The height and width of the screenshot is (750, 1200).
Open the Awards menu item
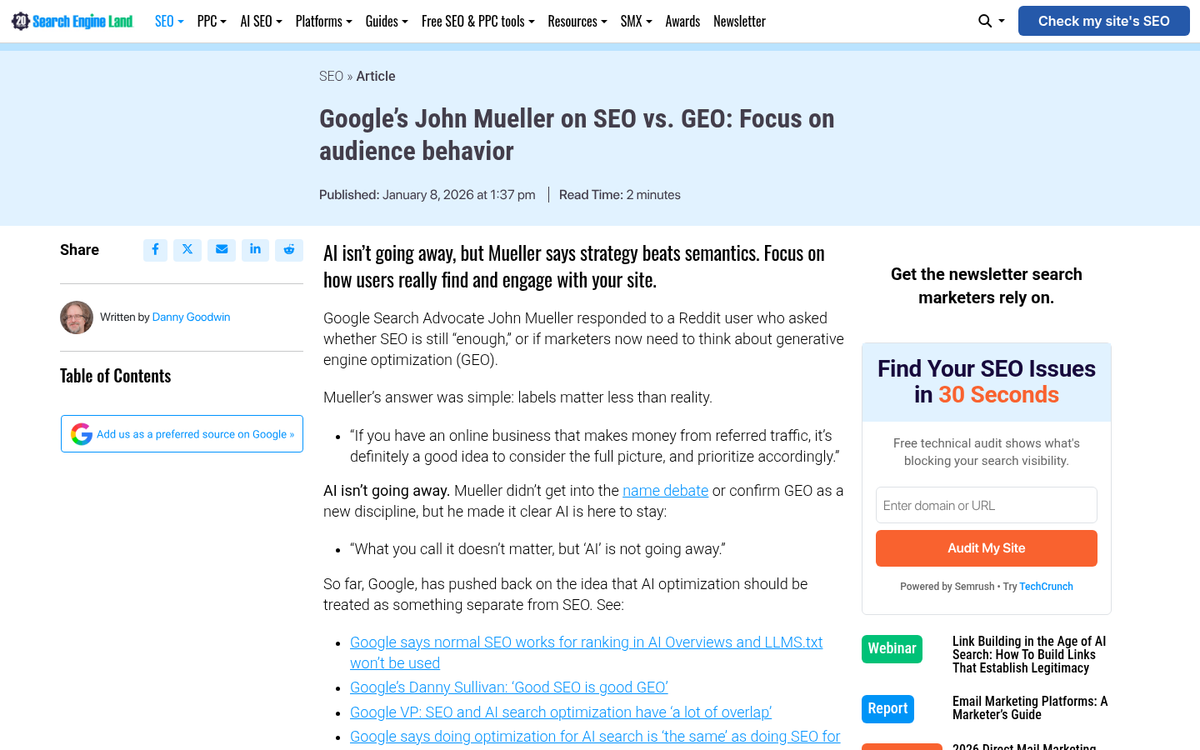(682, 20)
